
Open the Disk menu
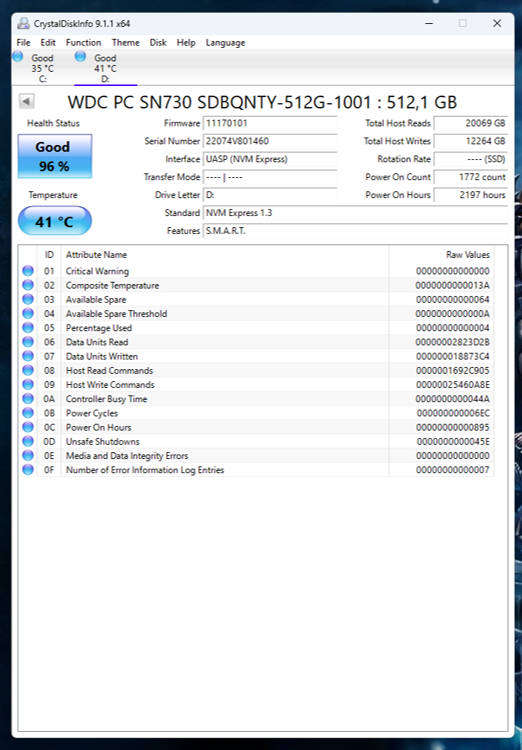158,43
